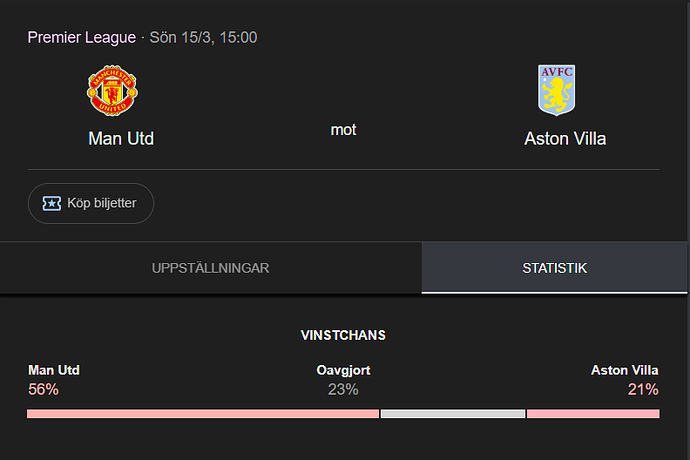Click the 56% Man Utd percentage
The image size is (690, 460).
43,389
